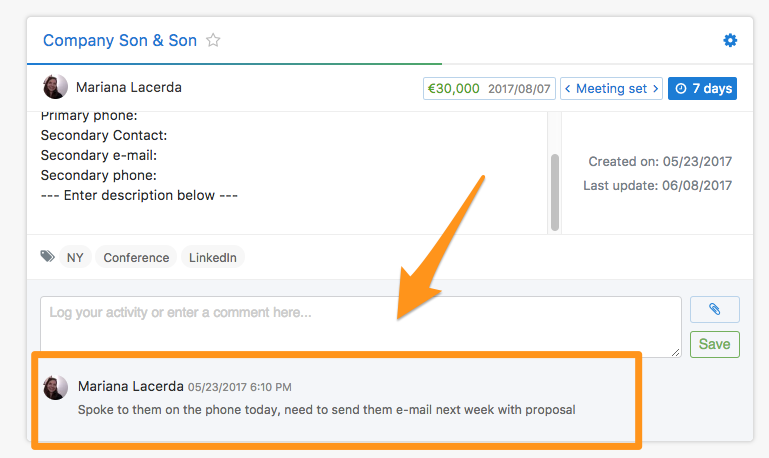Click Mariana Lacerda's name in the comment
This screenshot has height=458, width=769.
[x=130, y=386]
